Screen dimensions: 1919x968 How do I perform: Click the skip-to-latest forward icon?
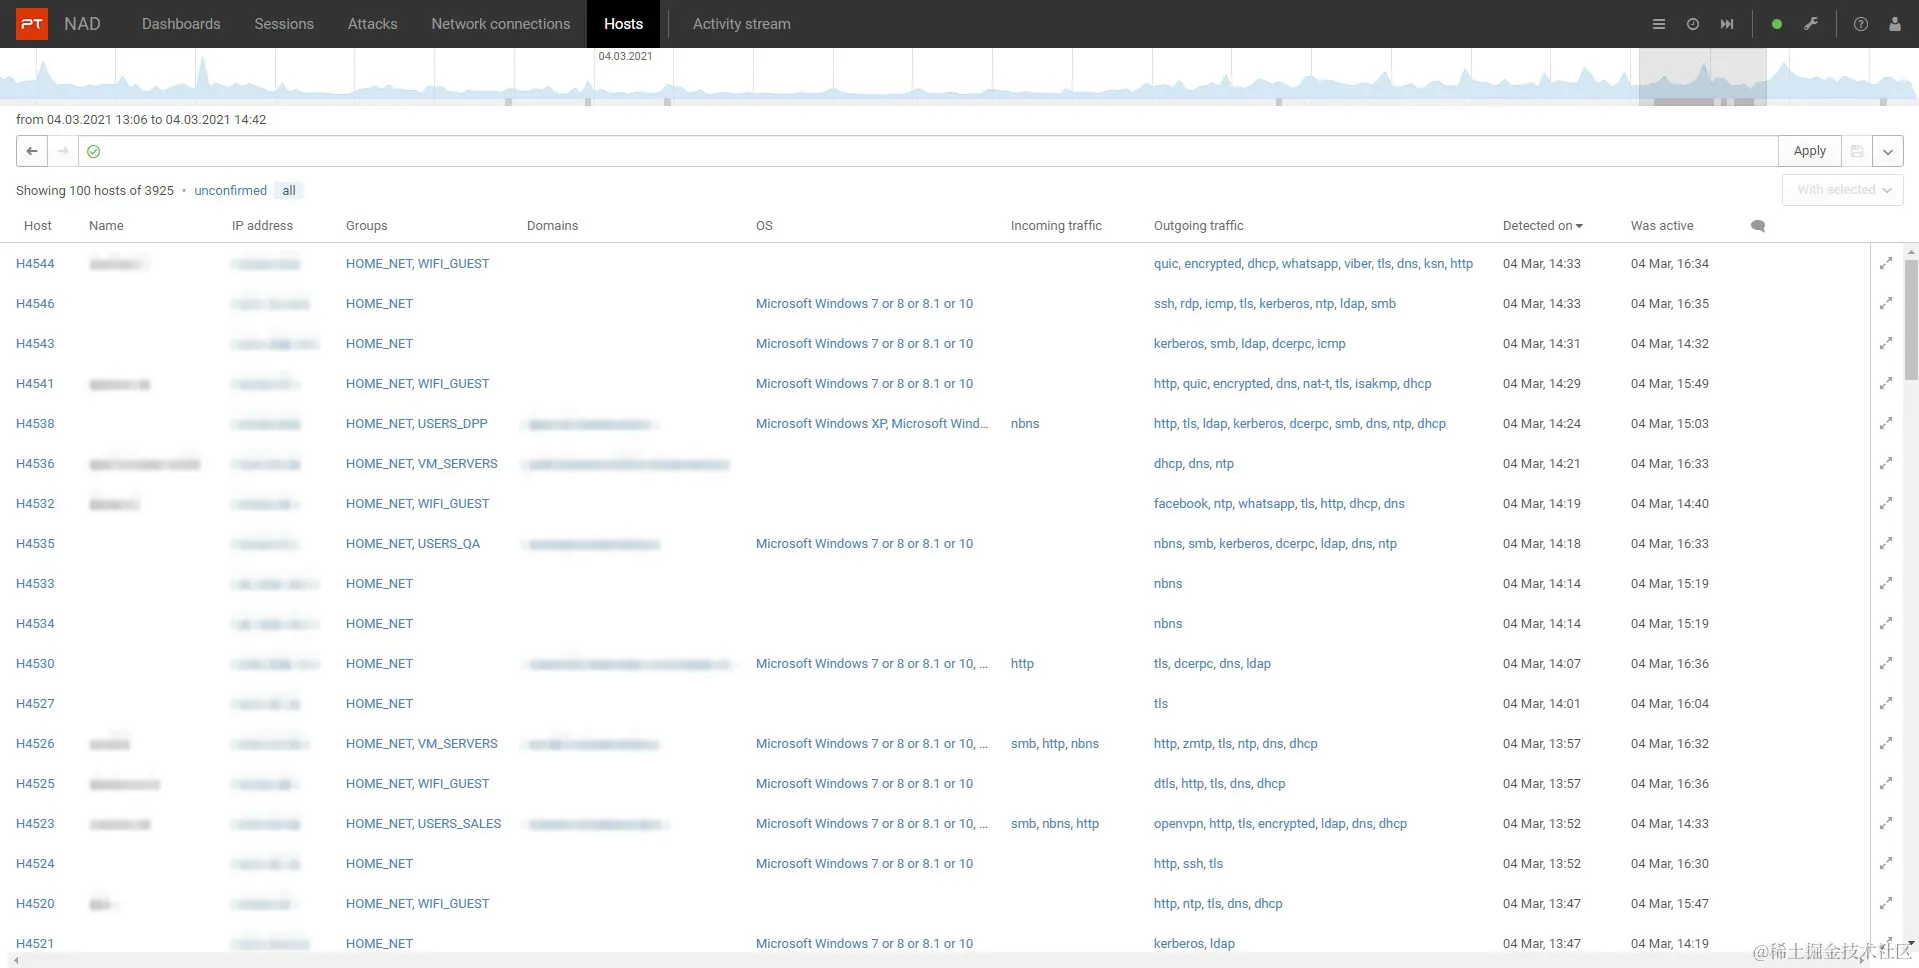1727,24
